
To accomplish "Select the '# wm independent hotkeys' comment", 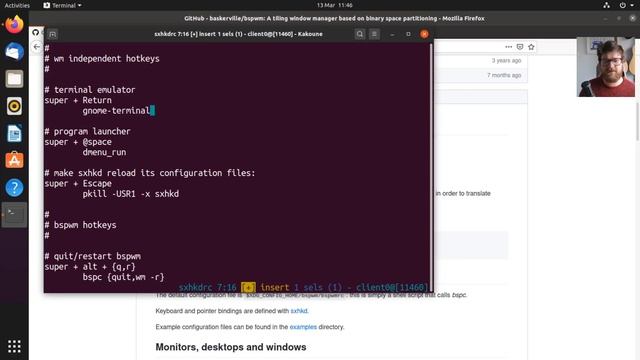I will 102,58.
